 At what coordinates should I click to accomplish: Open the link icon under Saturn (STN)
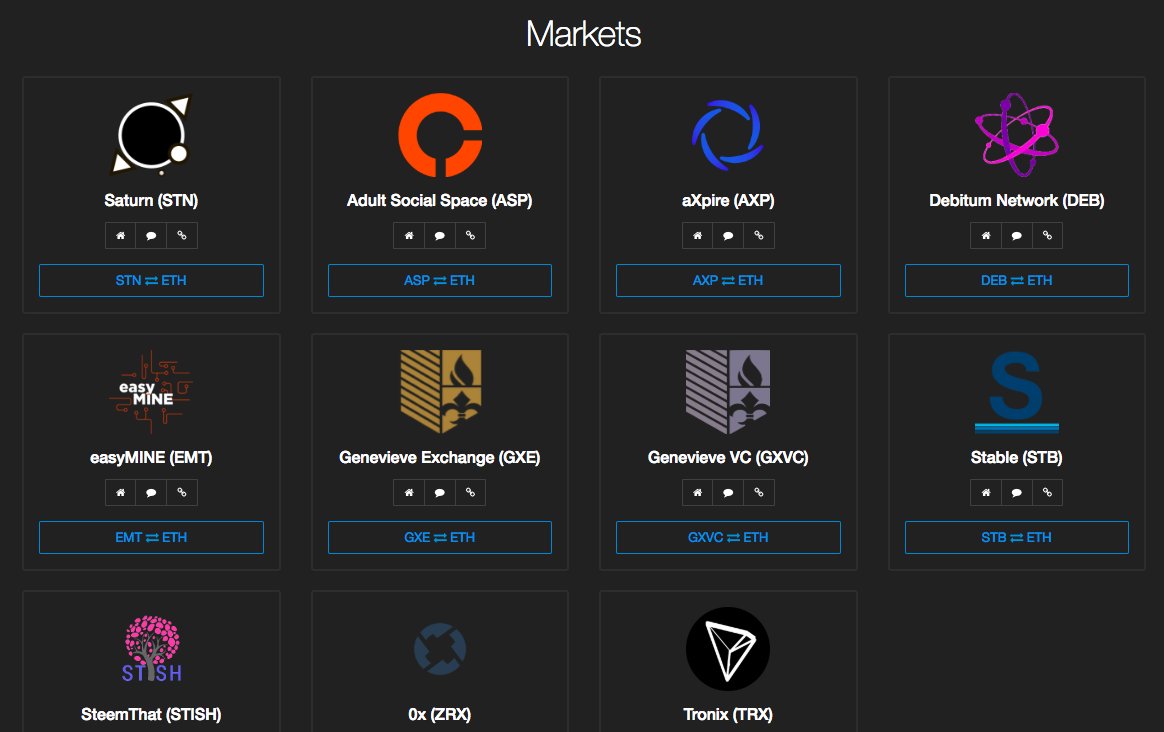[182, 235]
